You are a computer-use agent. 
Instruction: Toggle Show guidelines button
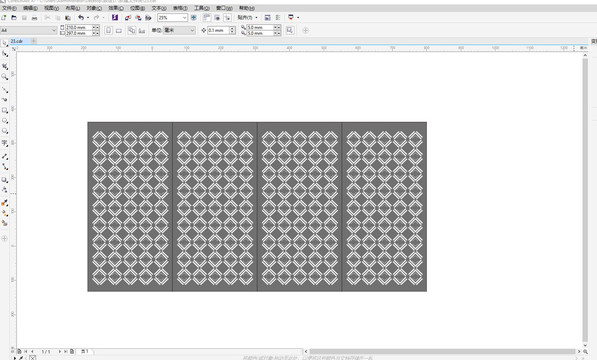pyautogui.click(x=227, y=18)
